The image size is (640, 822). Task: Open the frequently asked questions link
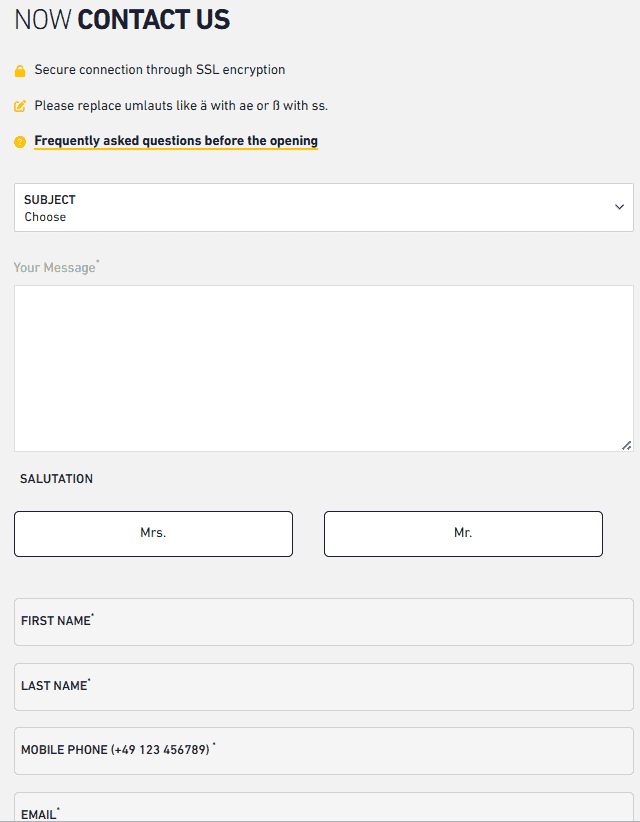tap(175, 140)
